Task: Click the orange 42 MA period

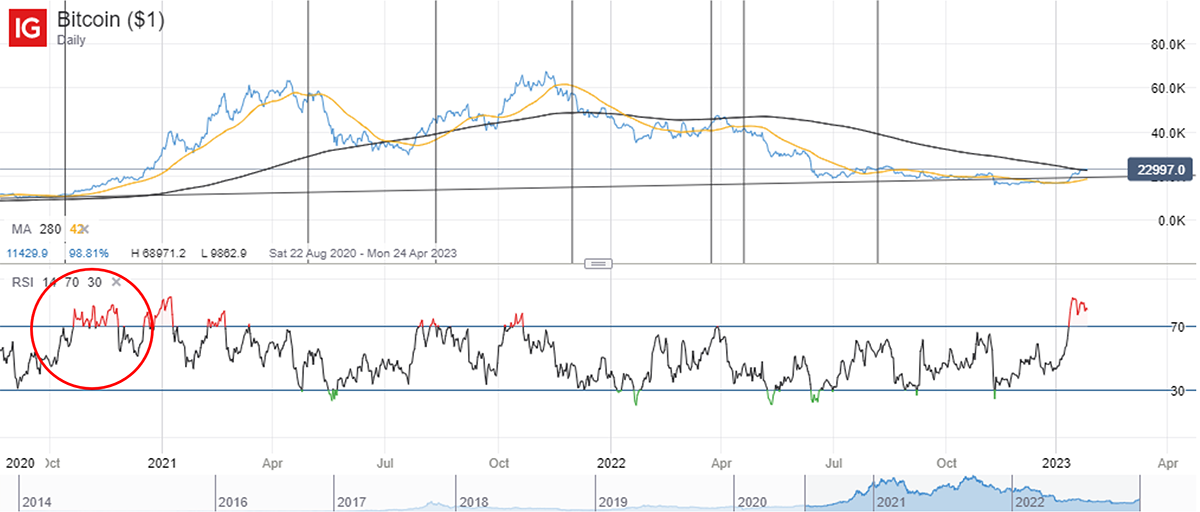Action: coord(76,229)
